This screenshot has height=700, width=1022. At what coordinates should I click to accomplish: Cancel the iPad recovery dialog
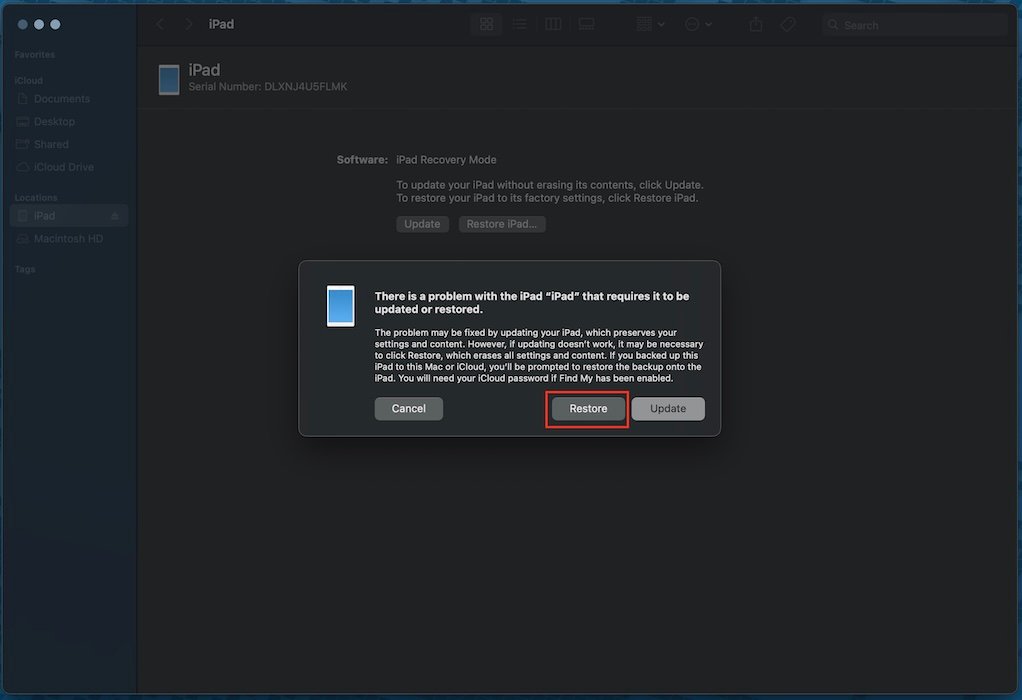click(409, 409)
